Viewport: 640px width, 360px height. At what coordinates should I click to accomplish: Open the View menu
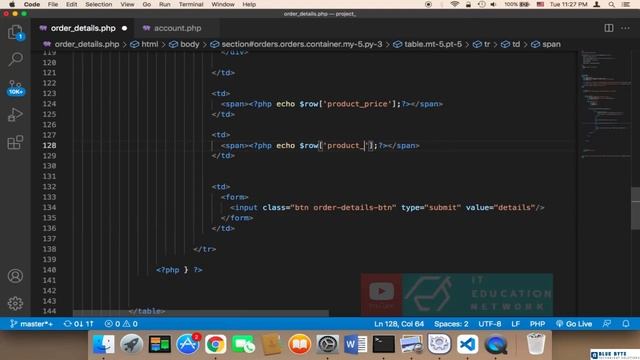point(127,4)
